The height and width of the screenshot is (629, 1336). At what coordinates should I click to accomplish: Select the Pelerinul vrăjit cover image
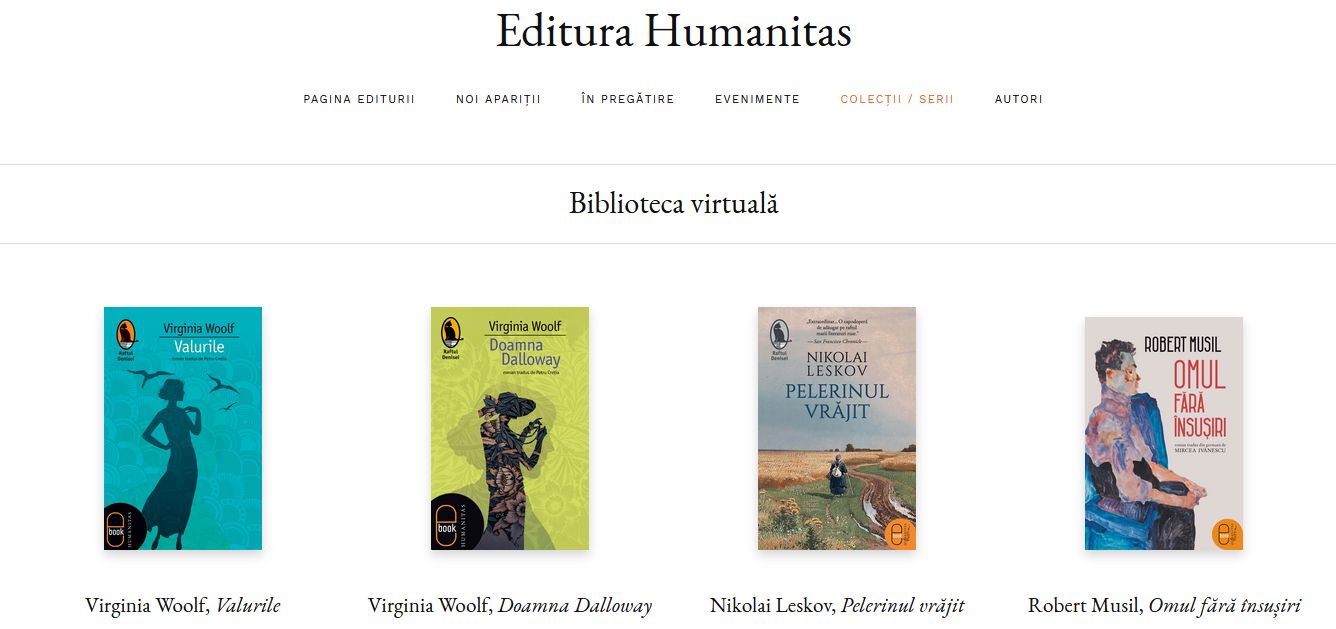tap(837, 428)
